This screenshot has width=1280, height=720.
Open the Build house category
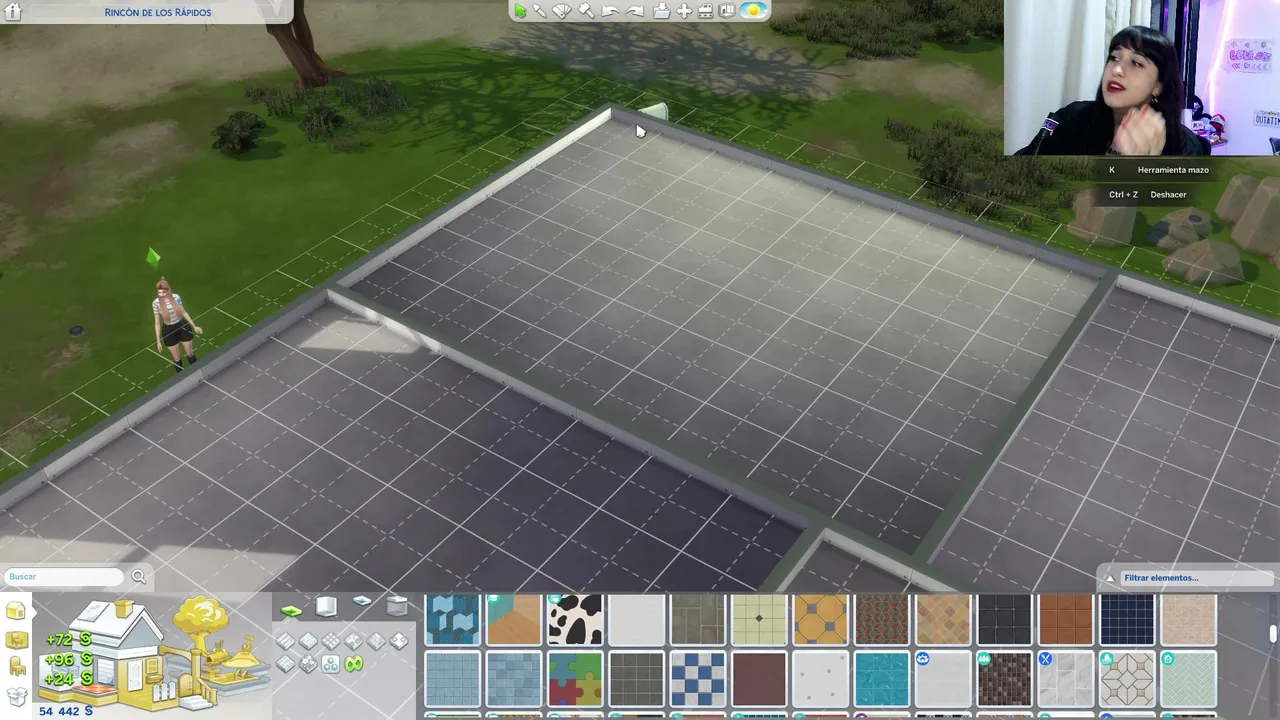click(16, 611)
